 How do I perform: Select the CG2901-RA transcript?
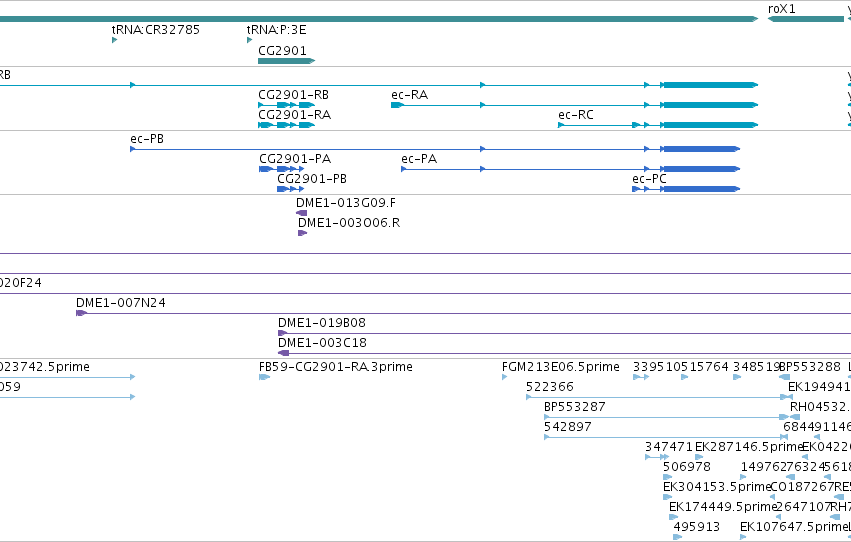(287, 125)
